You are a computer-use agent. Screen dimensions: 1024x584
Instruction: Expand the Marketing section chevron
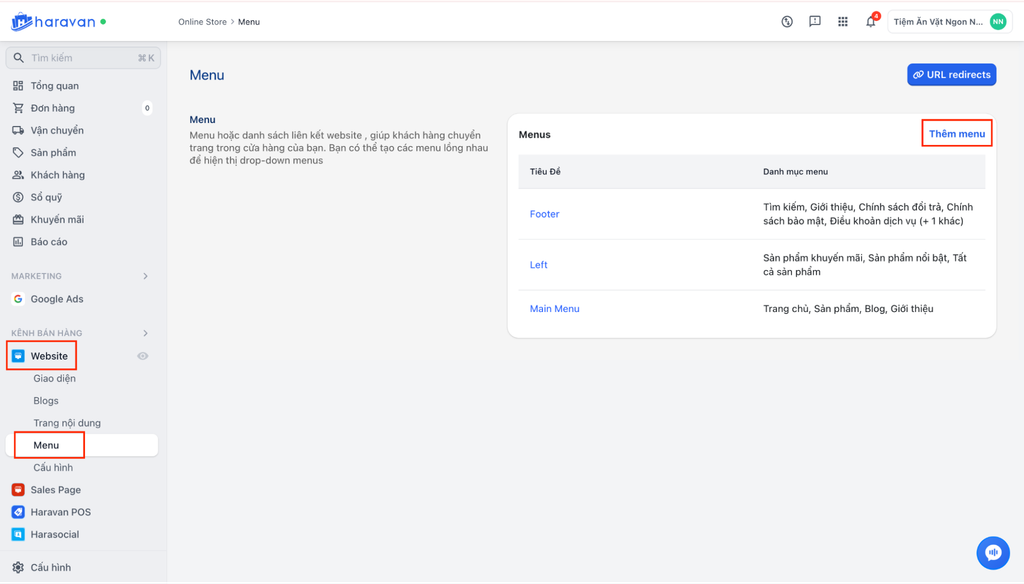point(145,276)
